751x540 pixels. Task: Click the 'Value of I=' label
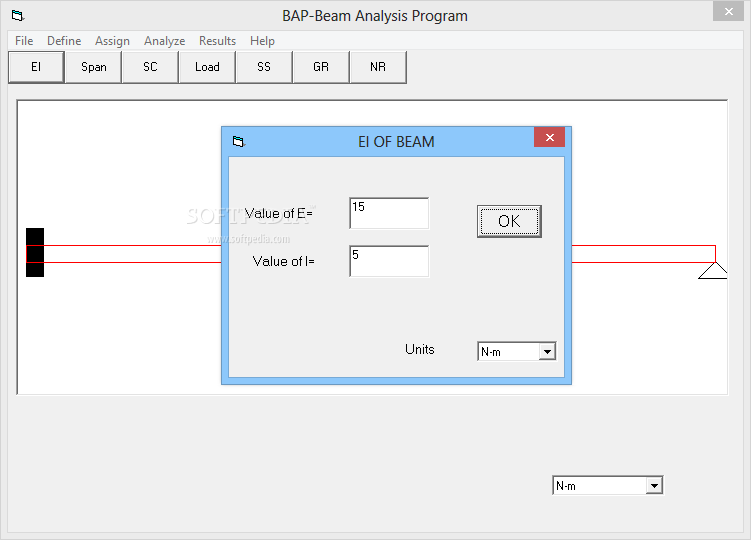point(284,261)
